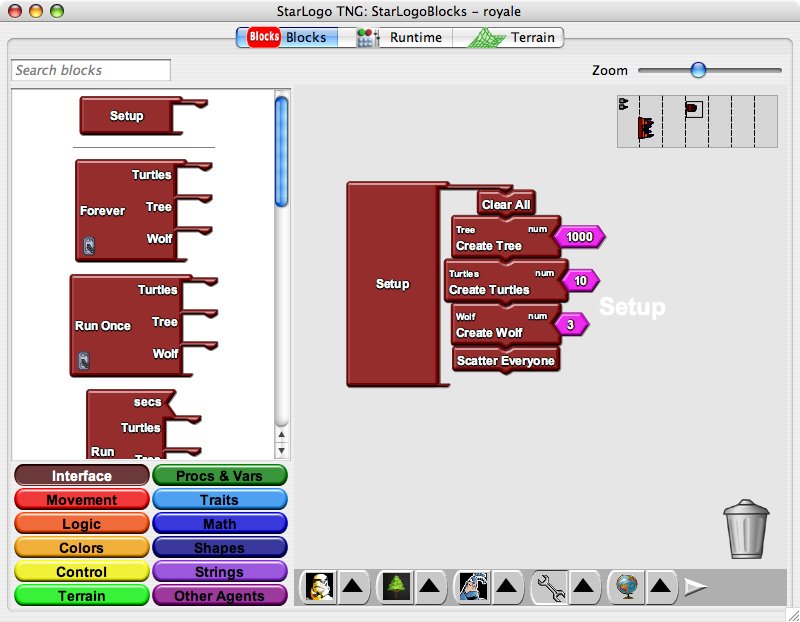Click the palette scroll up arrow
The width and height of the screenshot is (800, 622).
281,434
